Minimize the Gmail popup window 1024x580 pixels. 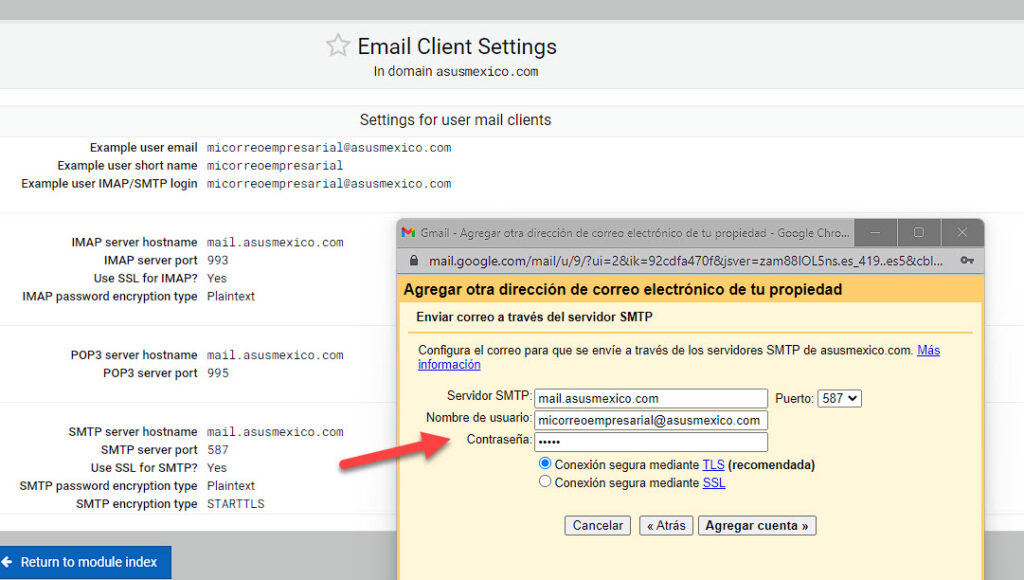(876, 232)
